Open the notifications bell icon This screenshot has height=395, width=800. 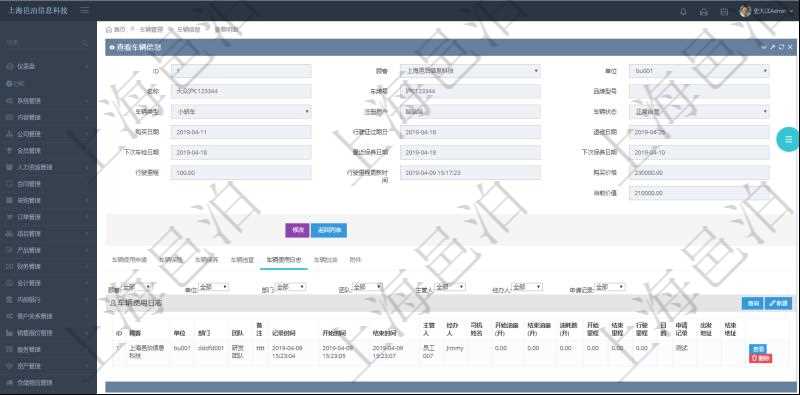point(684,12)
